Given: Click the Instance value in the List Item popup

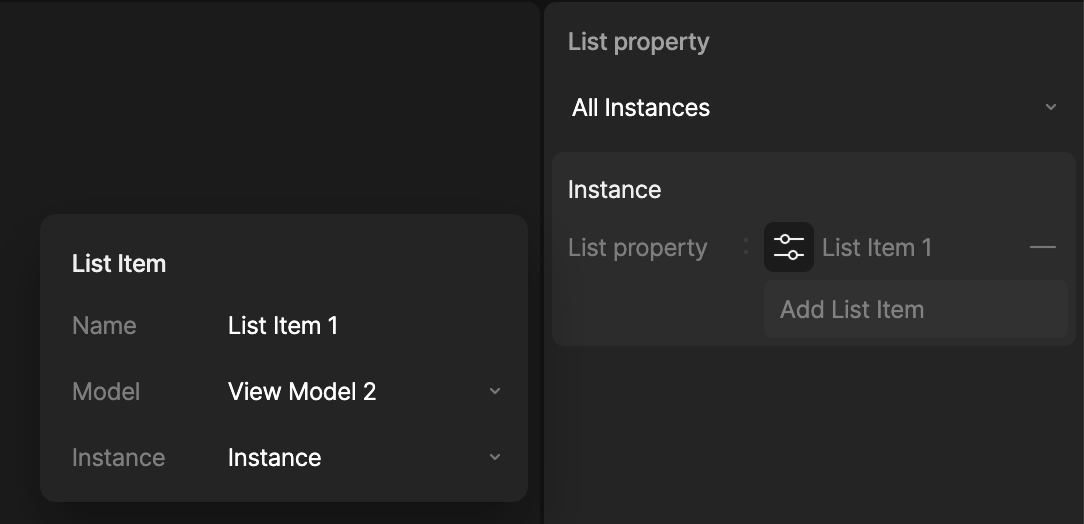Looking at the screenshot, I should click(x=274, y=458).
